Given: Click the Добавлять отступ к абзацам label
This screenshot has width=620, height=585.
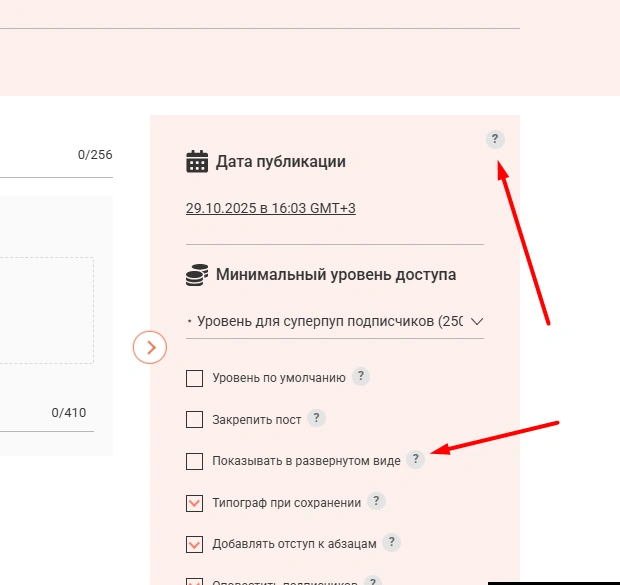Looking at the screenshot, I should click(294, 544).
